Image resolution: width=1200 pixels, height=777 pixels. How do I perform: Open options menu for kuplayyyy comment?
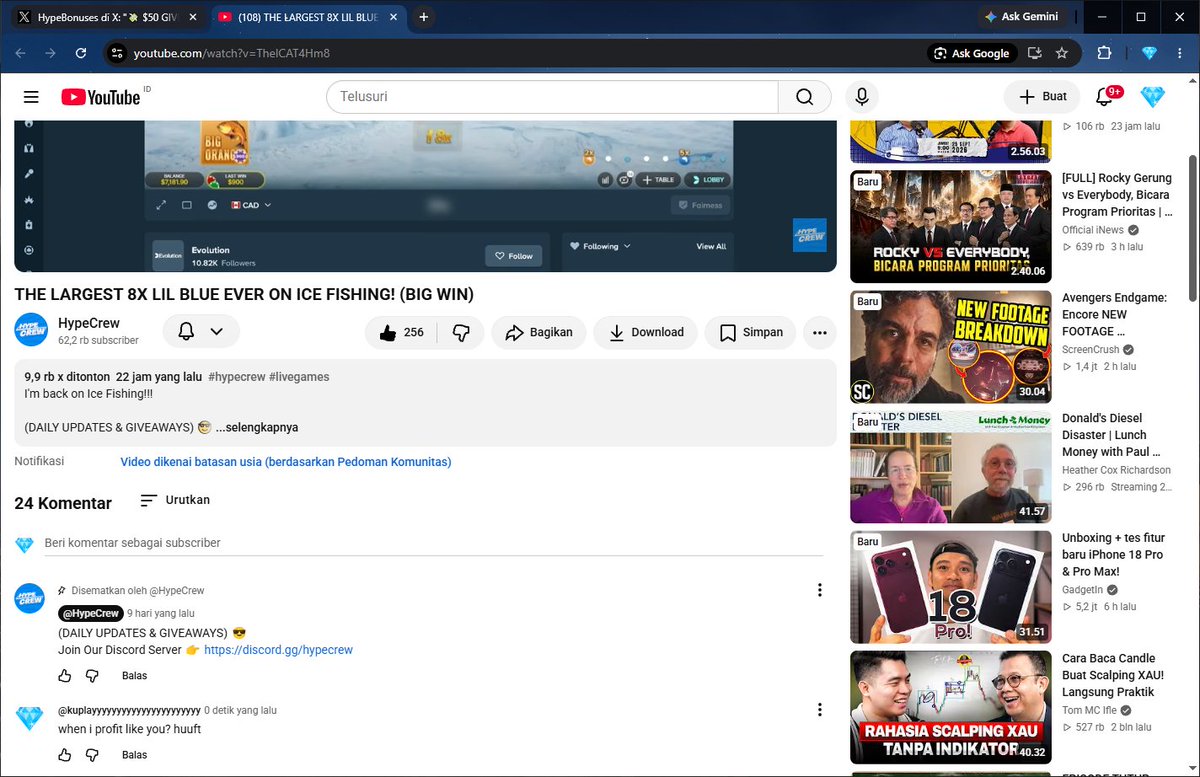tap(820, 710)
